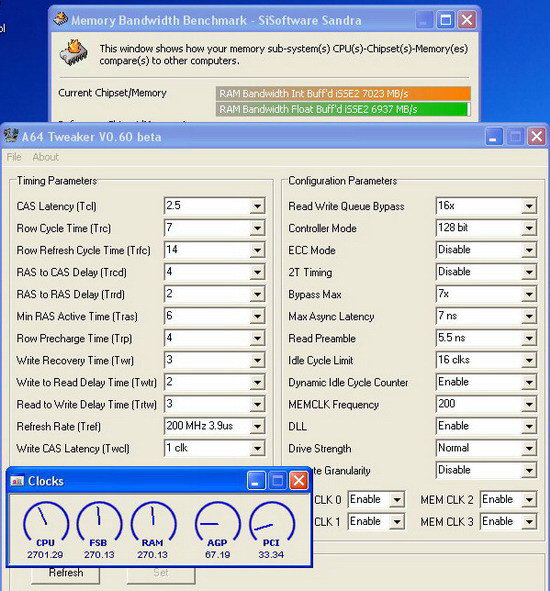Open the Row Cycle Time (Trc) dropdown

coord(257,228)
